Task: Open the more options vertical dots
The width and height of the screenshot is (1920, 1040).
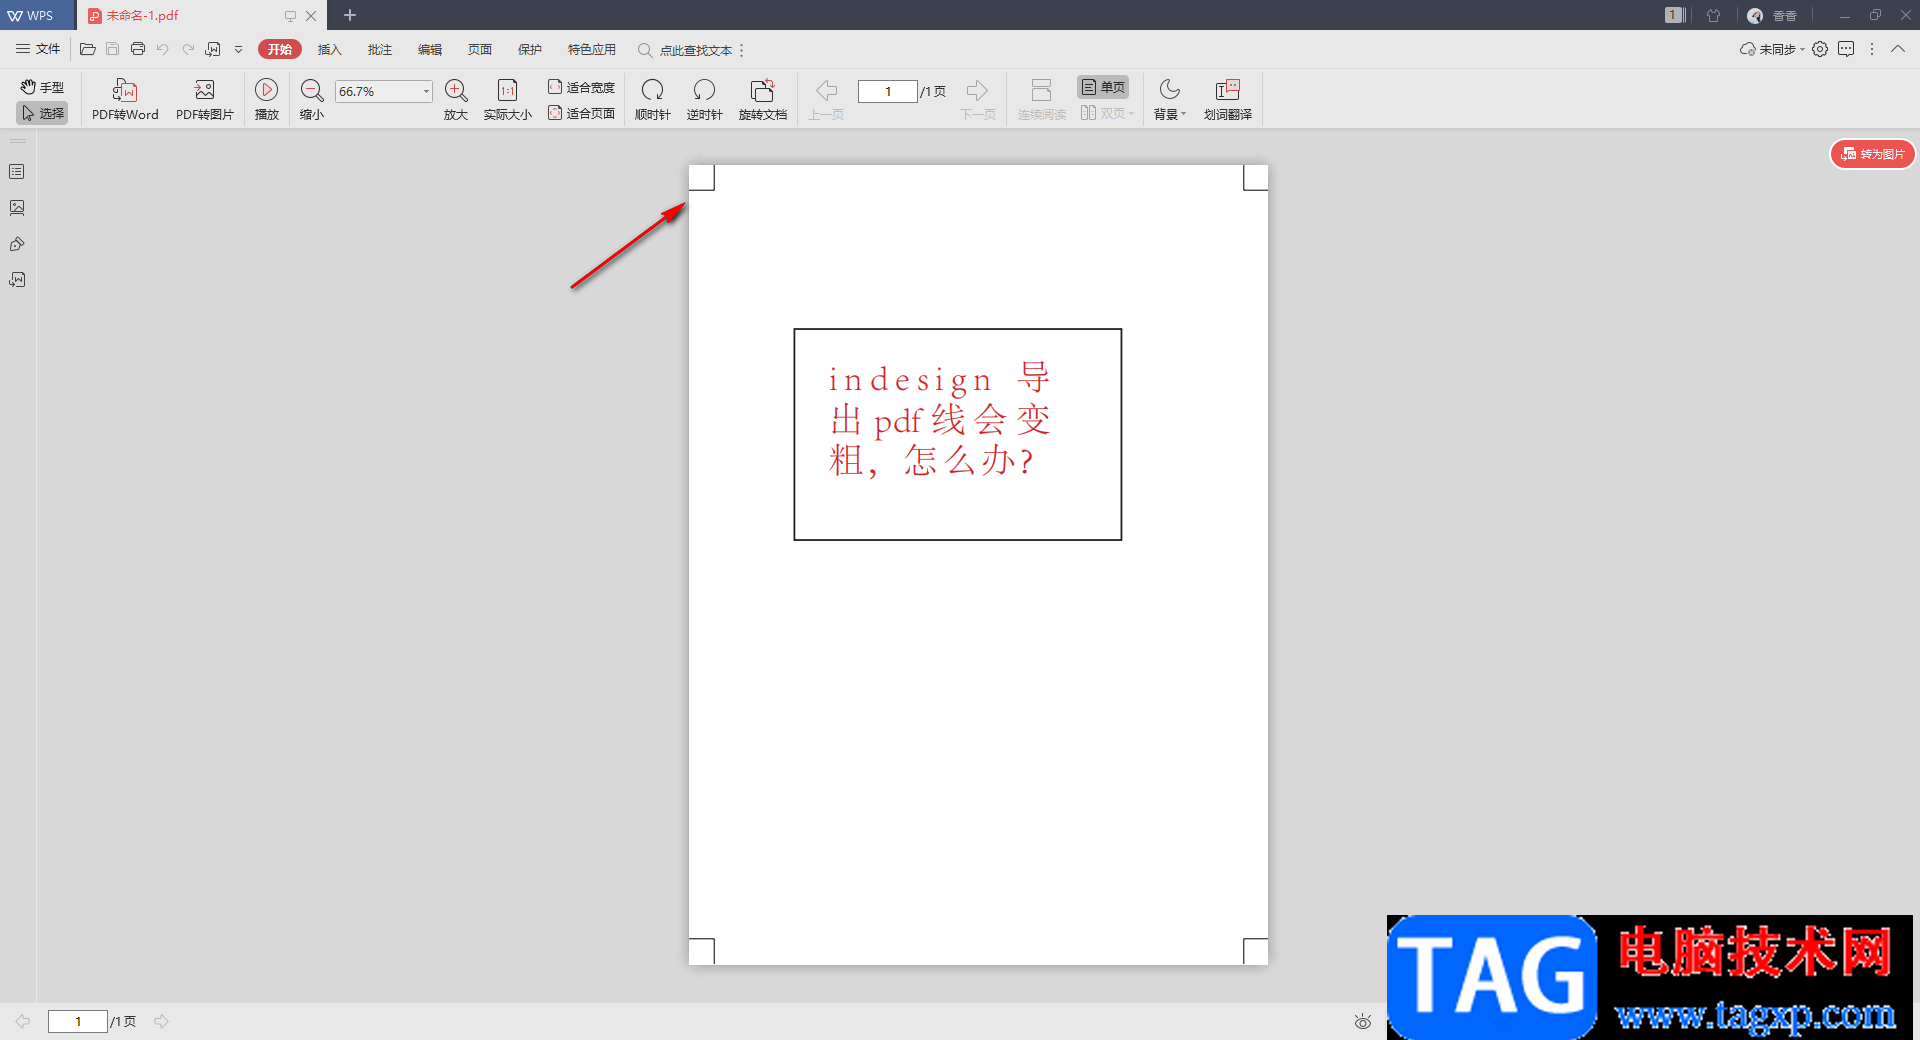Action: (x=1872, y=49)
